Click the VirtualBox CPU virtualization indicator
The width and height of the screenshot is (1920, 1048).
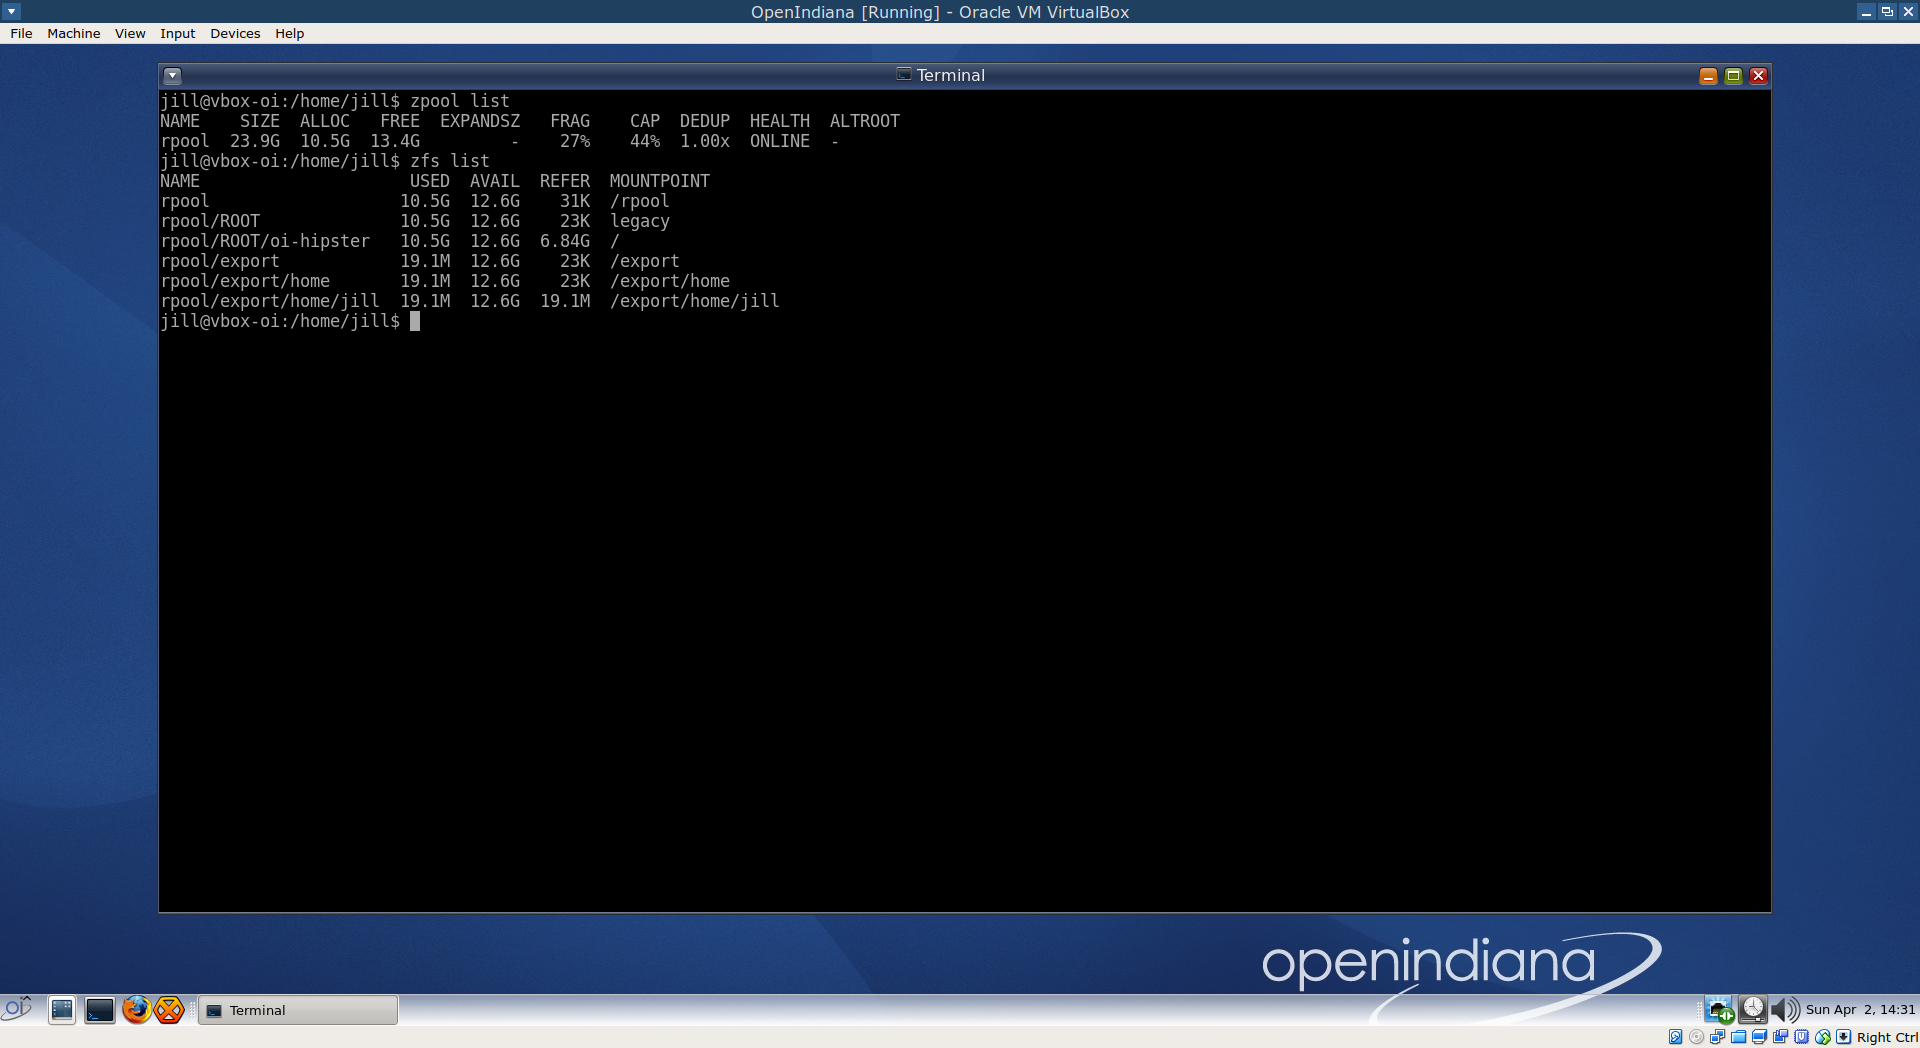[1802, 1037]
